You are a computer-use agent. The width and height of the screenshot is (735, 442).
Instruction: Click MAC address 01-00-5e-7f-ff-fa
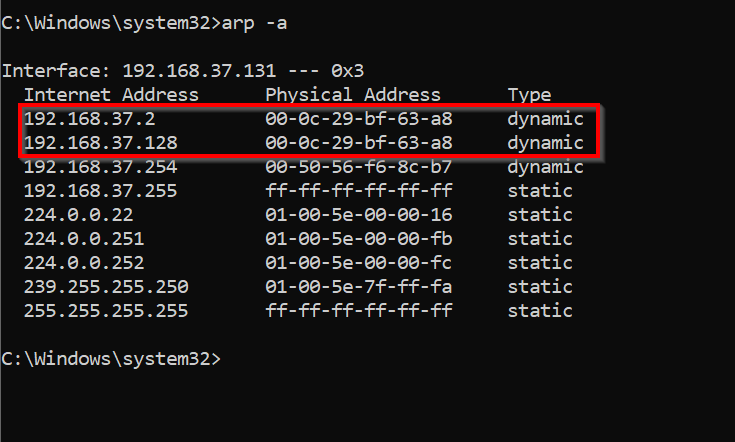(x=359, y=286)
